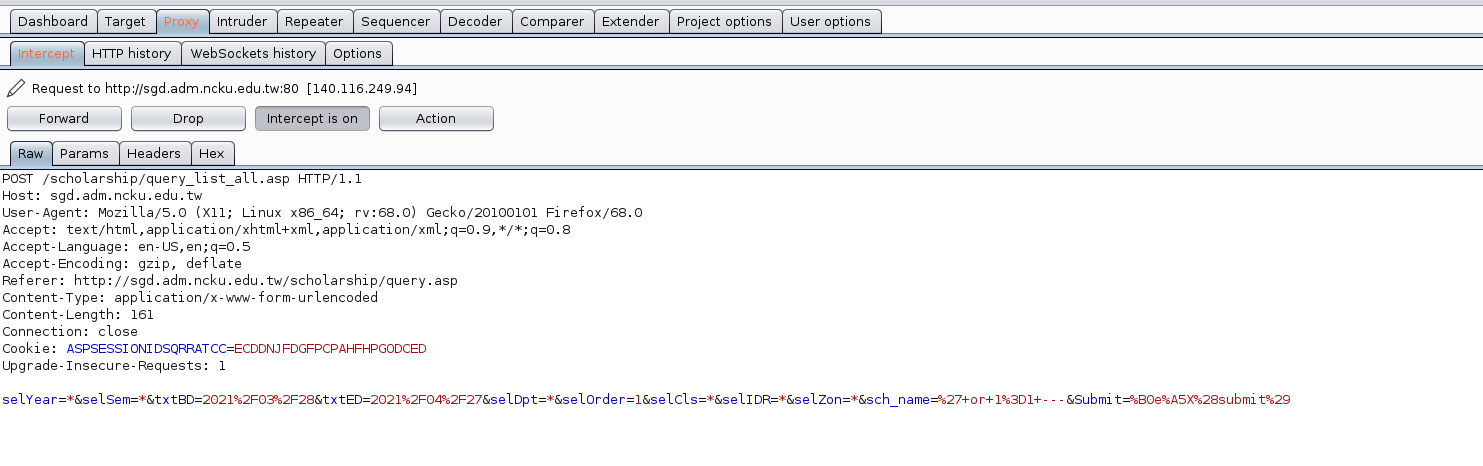Switch to the Headers view
1483x466 pixels.
pyautogui.click(x=154, y=153)
